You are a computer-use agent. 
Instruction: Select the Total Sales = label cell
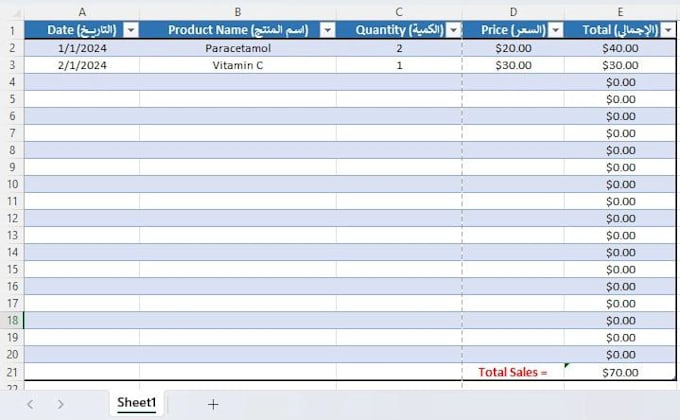click(513, 372)
